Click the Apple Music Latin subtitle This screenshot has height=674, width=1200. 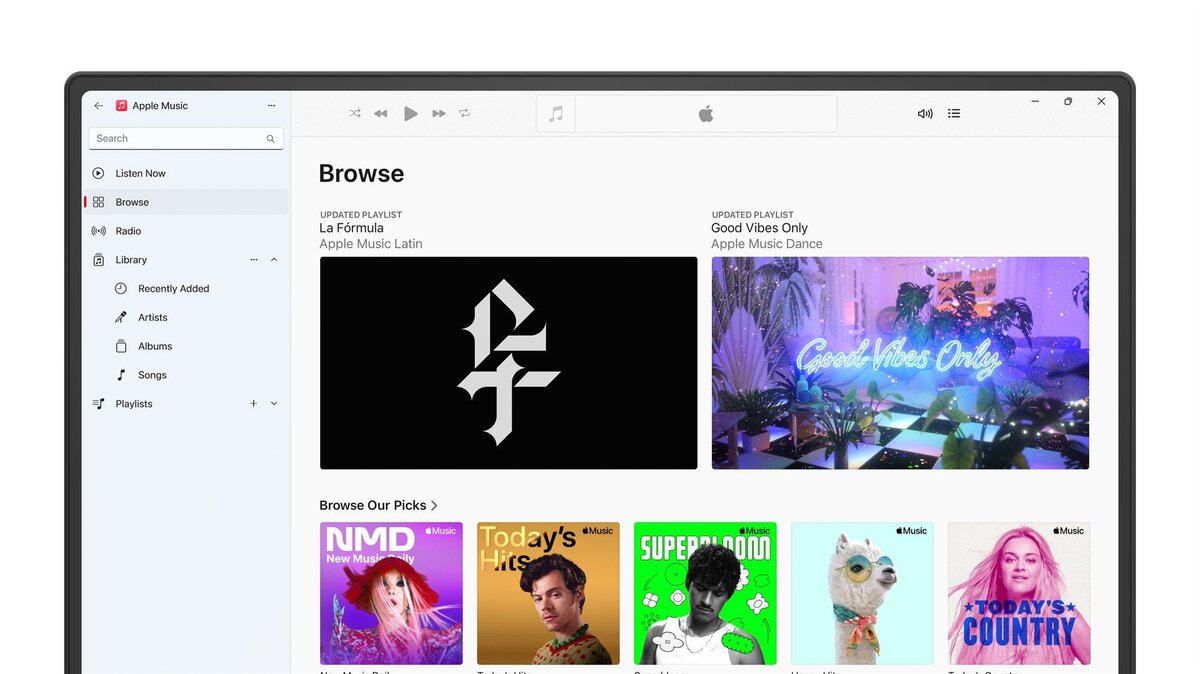(x=371, y=244)
